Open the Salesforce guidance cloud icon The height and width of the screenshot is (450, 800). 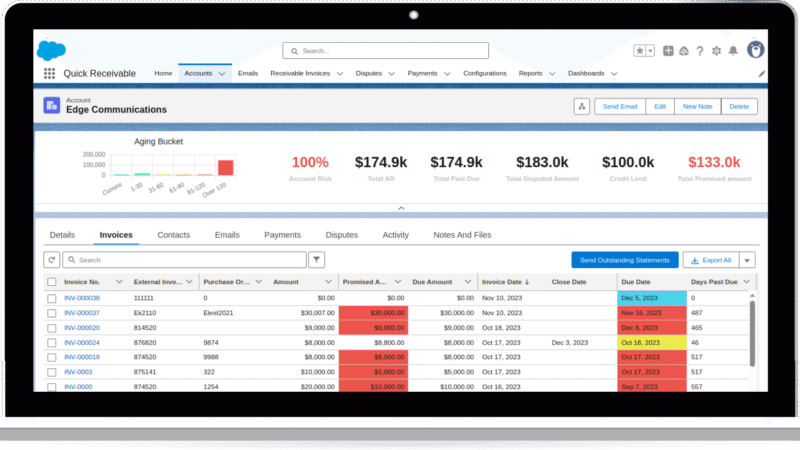[x=684, y=51]
